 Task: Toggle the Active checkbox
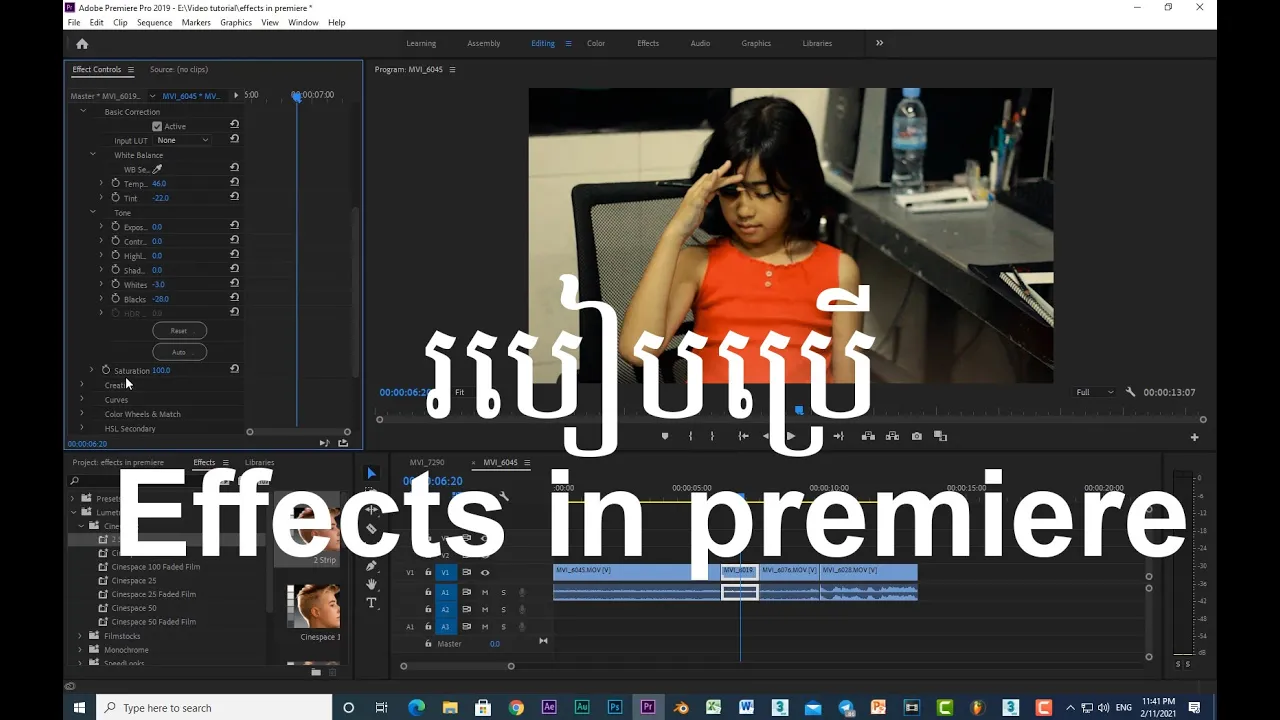[x=157, y=126]
